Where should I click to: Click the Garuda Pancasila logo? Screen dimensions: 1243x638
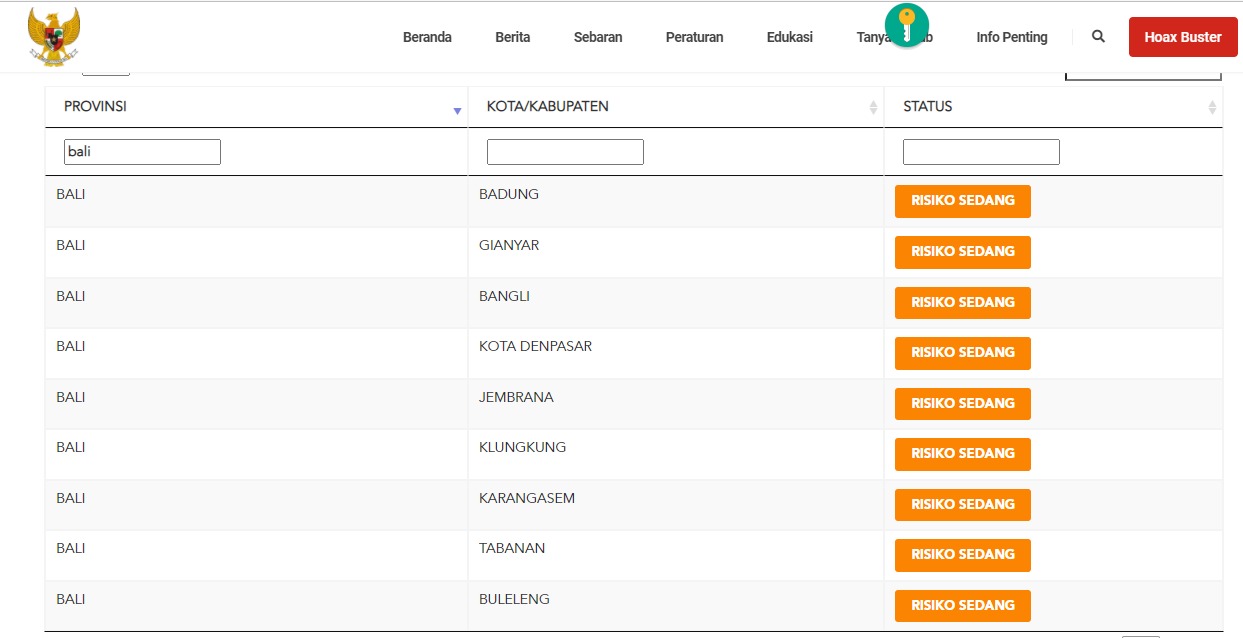click(53, 37)
